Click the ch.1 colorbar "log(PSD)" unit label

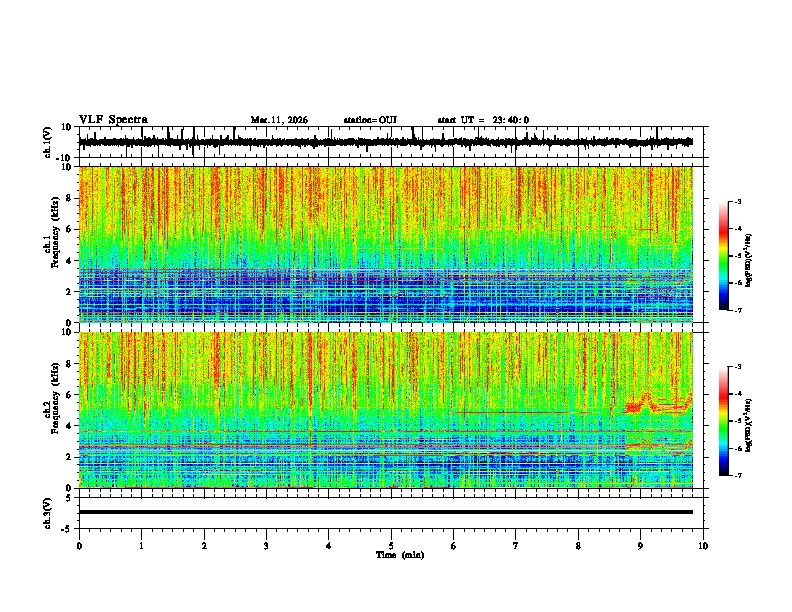click(748, 261)
